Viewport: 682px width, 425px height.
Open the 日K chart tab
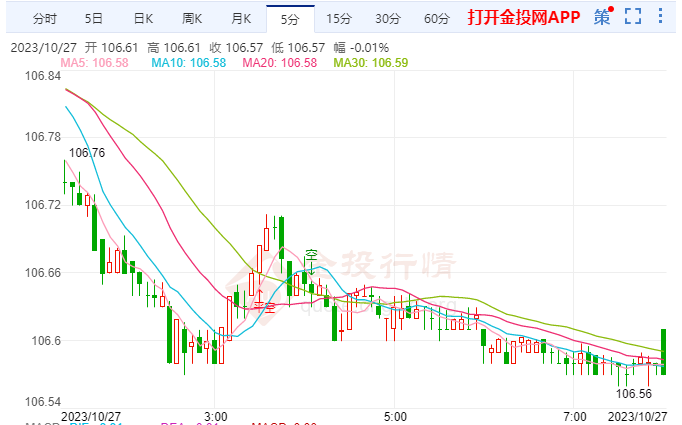click(x=143, y=19)
